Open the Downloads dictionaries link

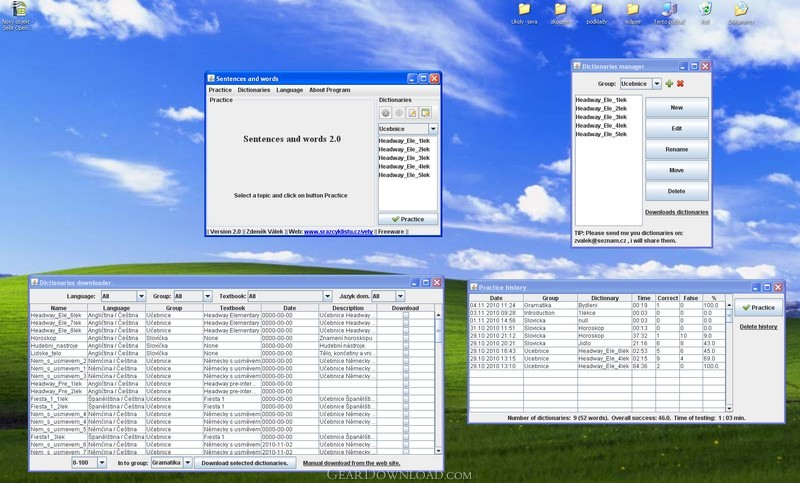click(677, 212)
